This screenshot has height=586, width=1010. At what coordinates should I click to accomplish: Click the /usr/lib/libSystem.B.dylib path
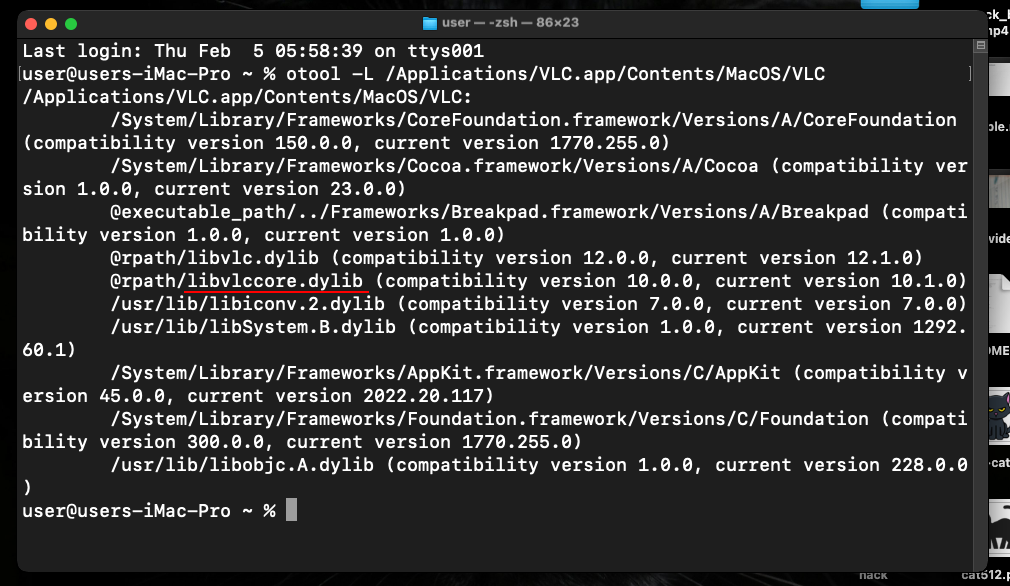click(x=253, y=327)
